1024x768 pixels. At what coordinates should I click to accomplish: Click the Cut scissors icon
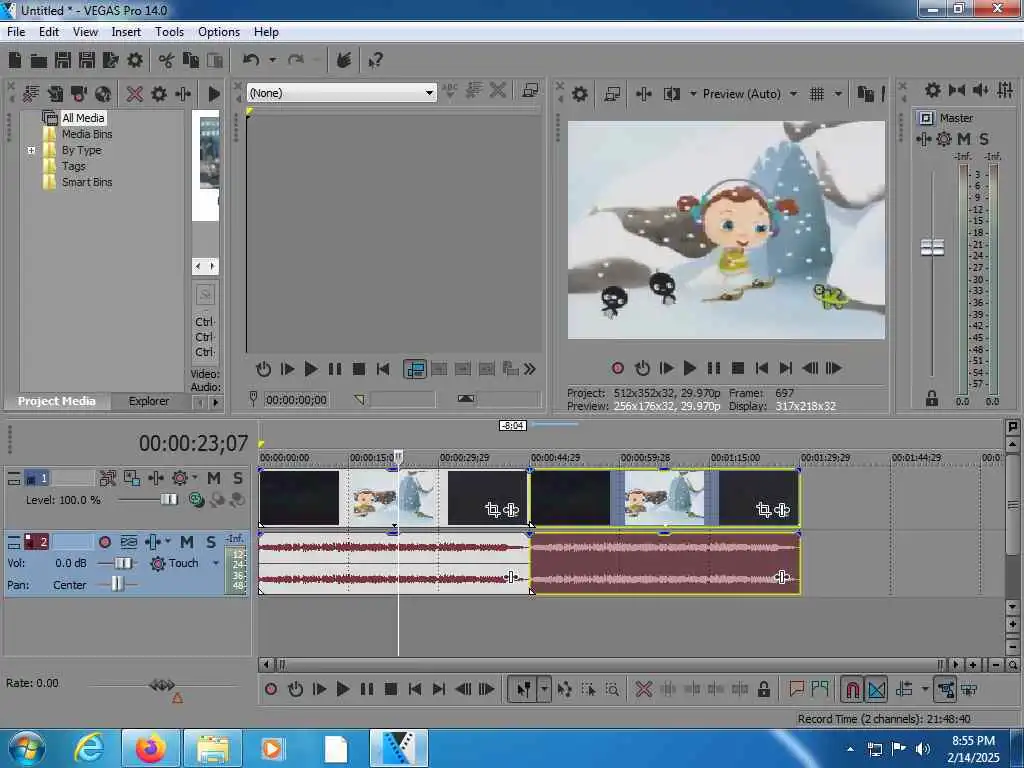click(167, 61)
